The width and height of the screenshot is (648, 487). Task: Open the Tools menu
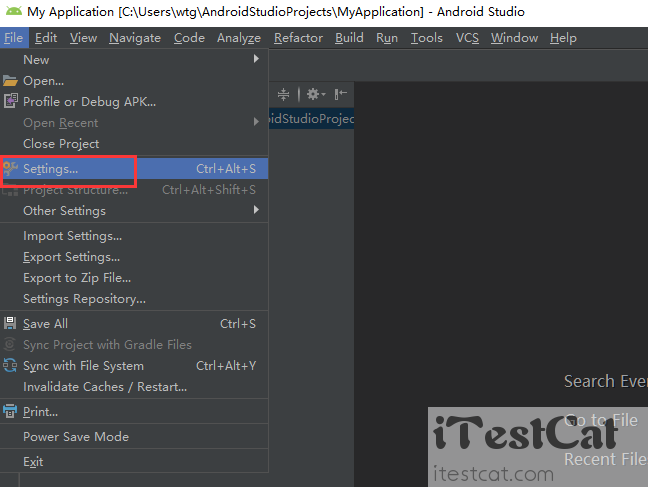click(426, 38)
